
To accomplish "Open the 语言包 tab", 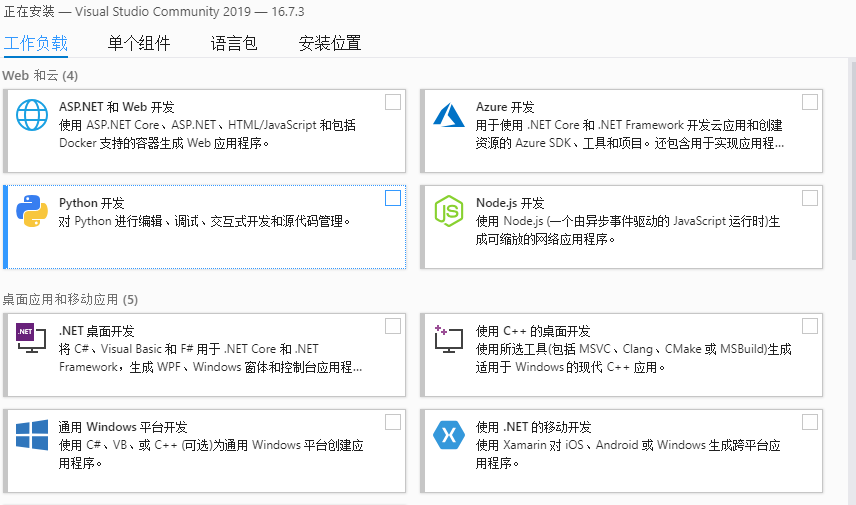I will pos(234,43).
